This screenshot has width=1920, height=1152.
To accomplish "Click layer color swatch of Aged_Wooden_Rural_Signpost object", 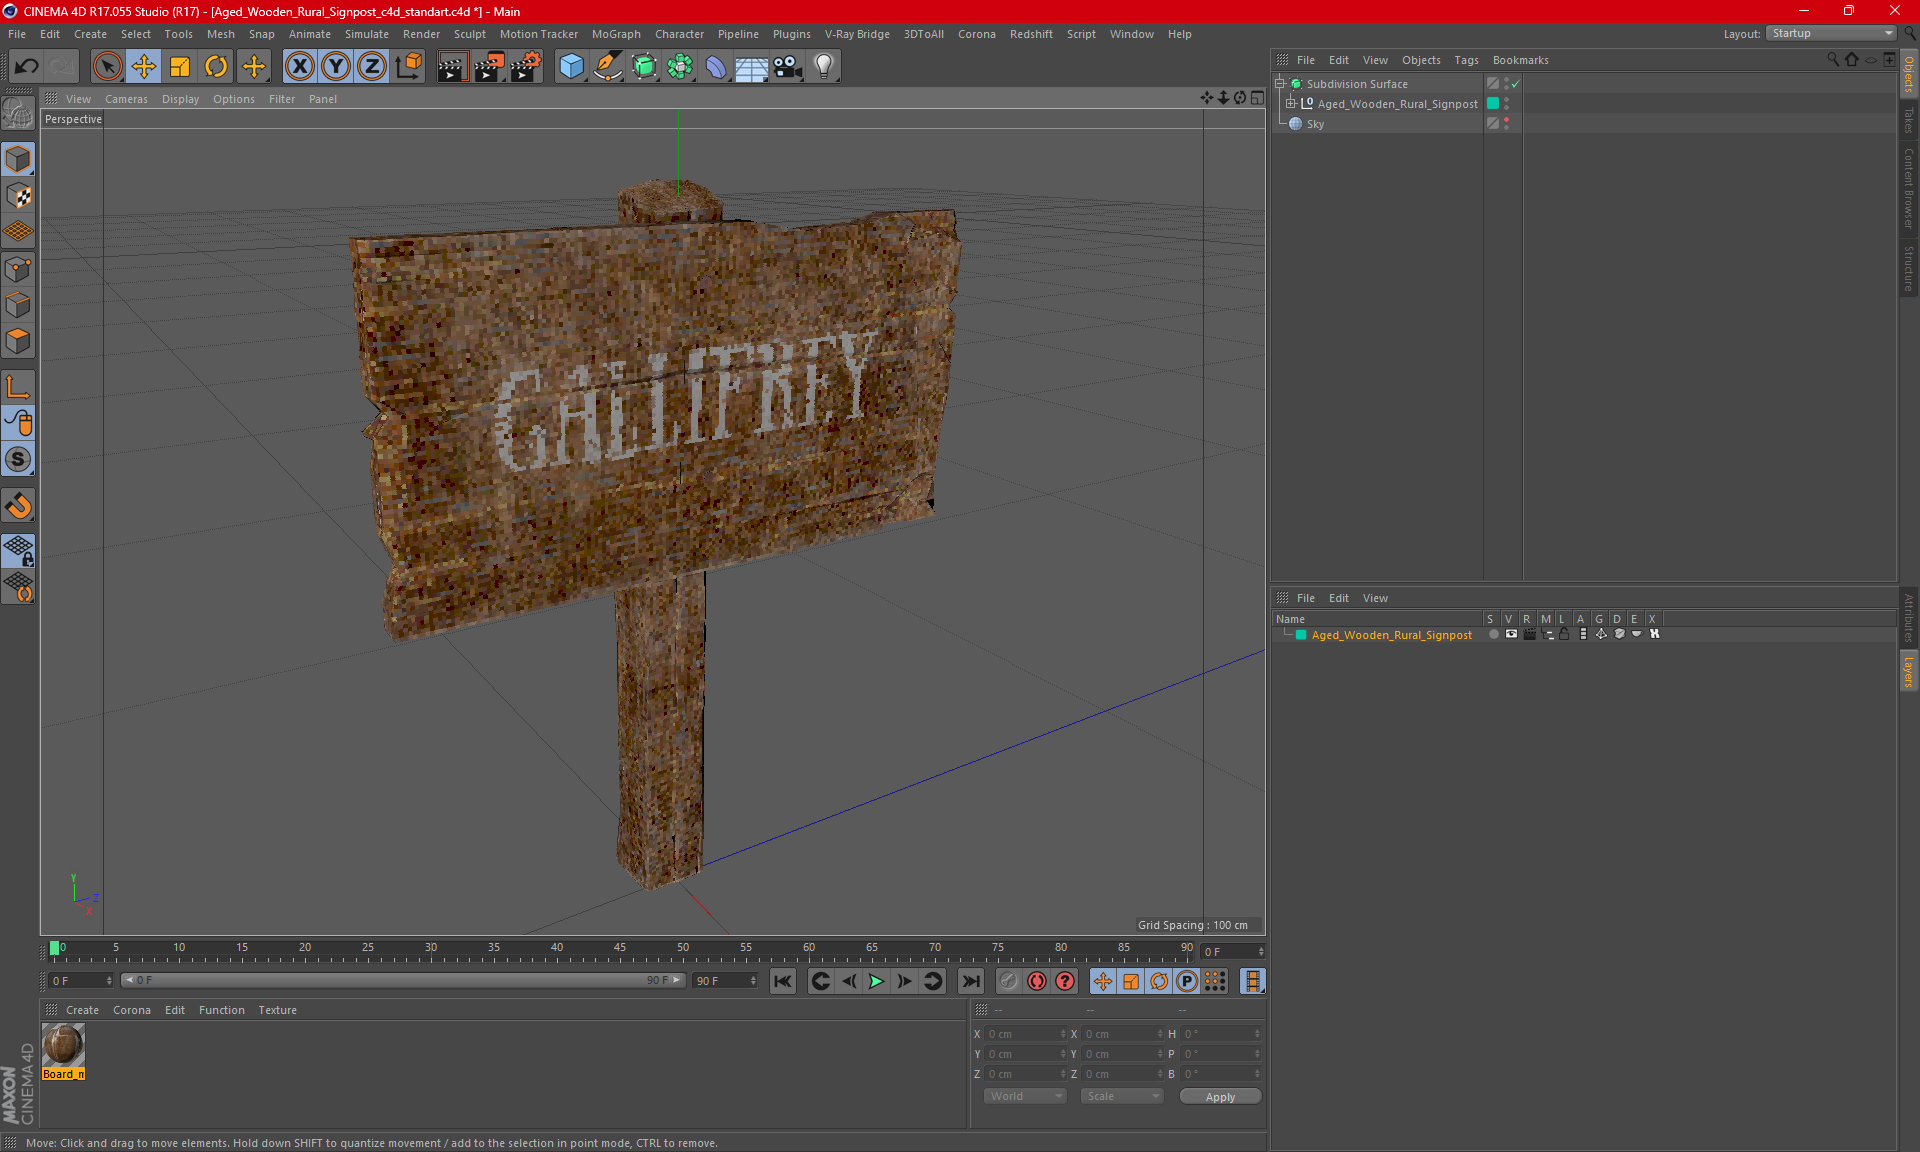I will point(1493,103).
